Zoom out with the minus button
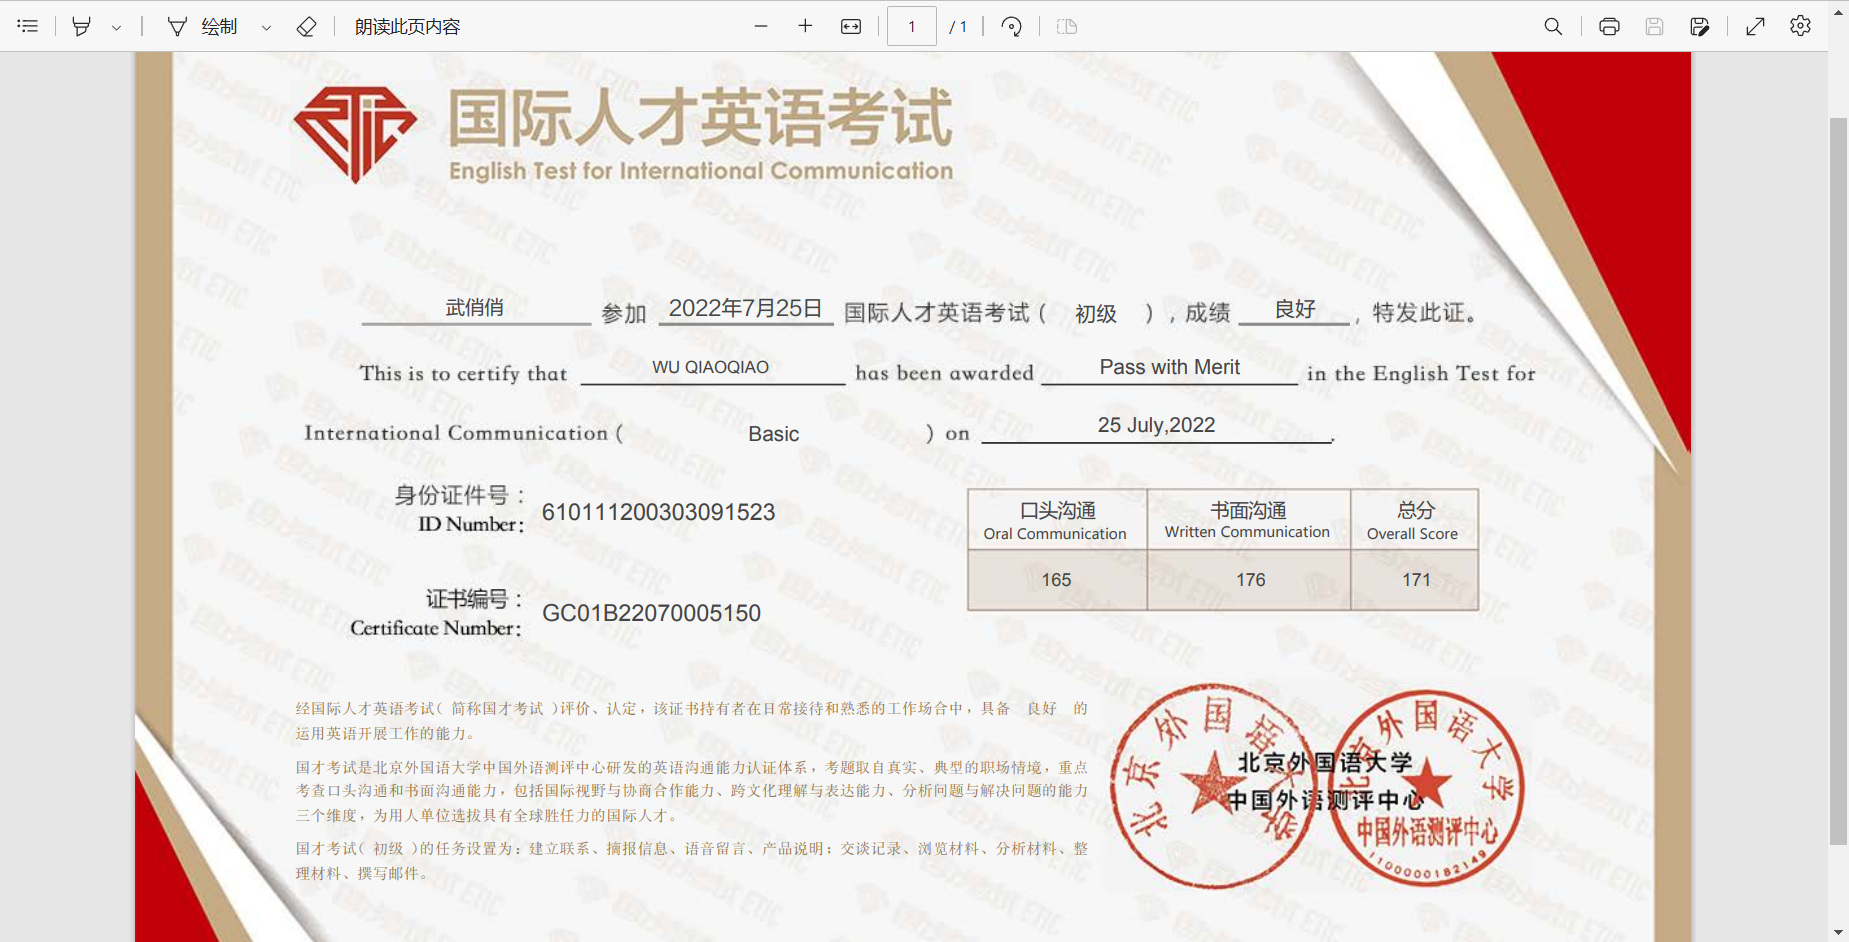This screenshot has width=1849, height=942. [x=761, y=26]
